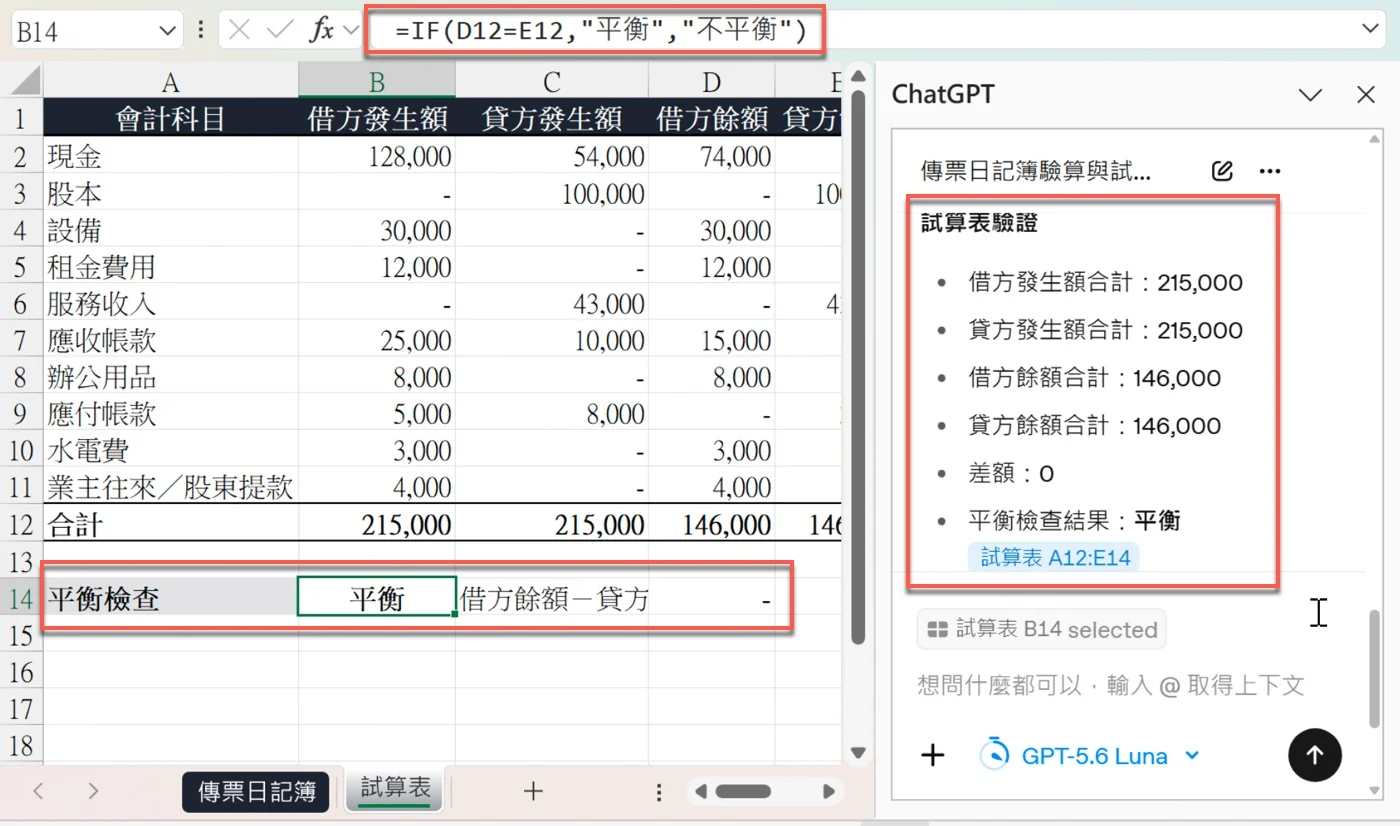
Task: Go to next sheet with right arrow
Action: pos(93,791)
